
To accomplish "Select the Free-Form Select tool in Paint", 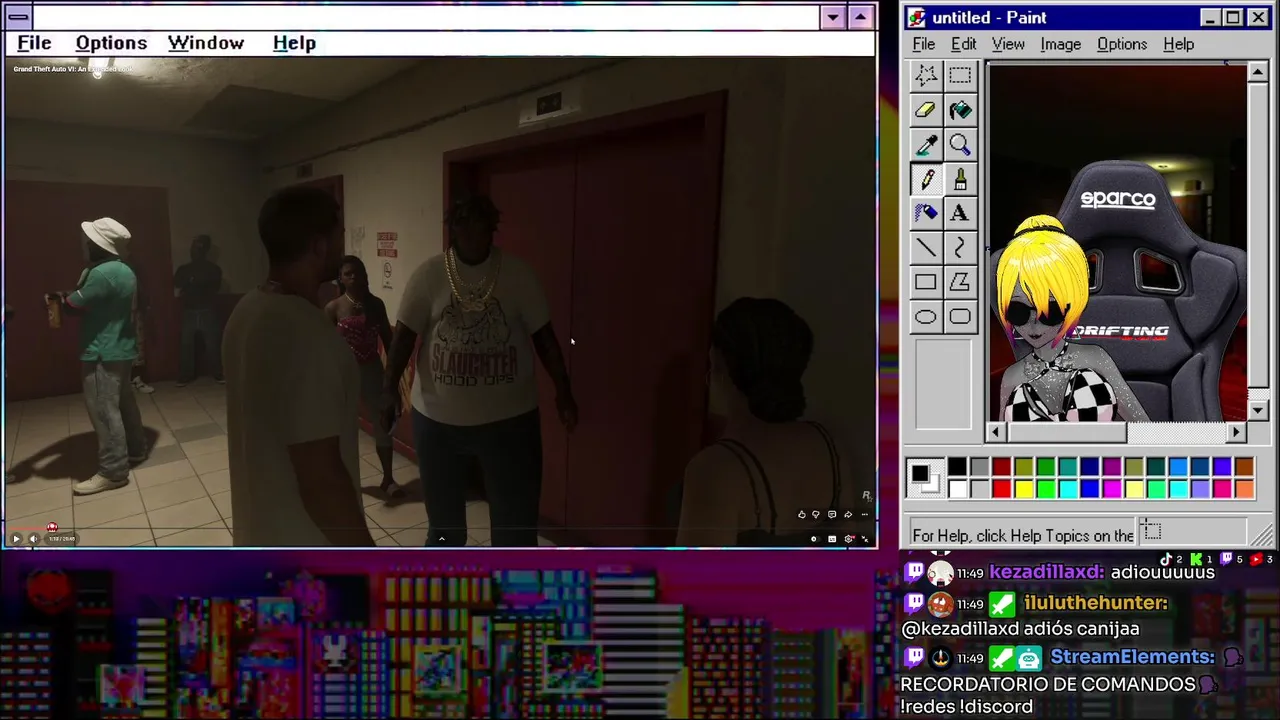I will [x=926, y=75].
